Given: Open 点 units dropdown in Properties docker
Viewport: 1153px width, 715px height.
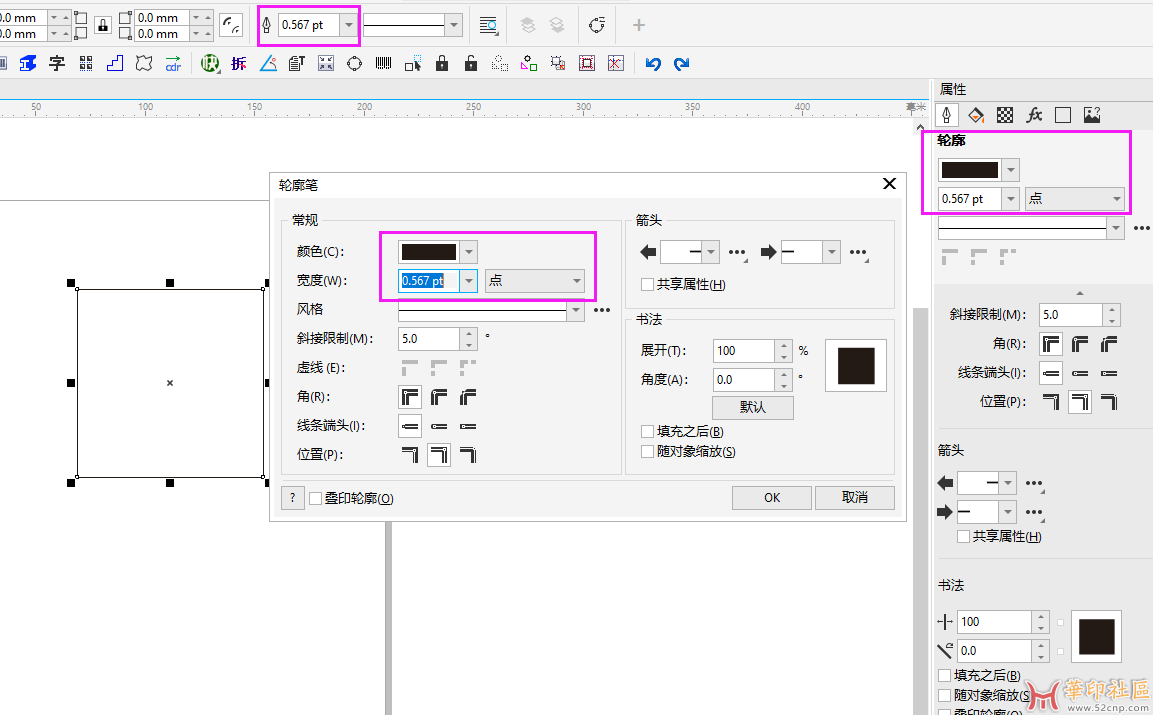Looking at the screenshot, I should point(1075,199).
